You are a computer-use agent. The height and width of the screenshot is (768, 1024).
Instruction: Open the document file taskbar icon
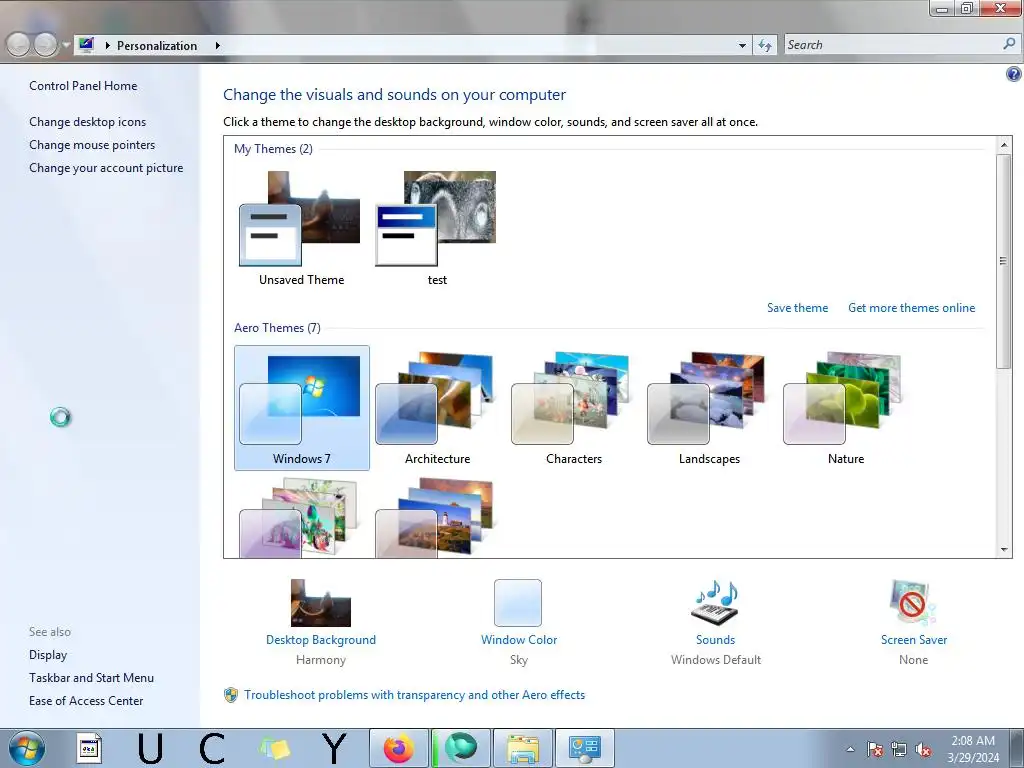click(x=89, y=748)
